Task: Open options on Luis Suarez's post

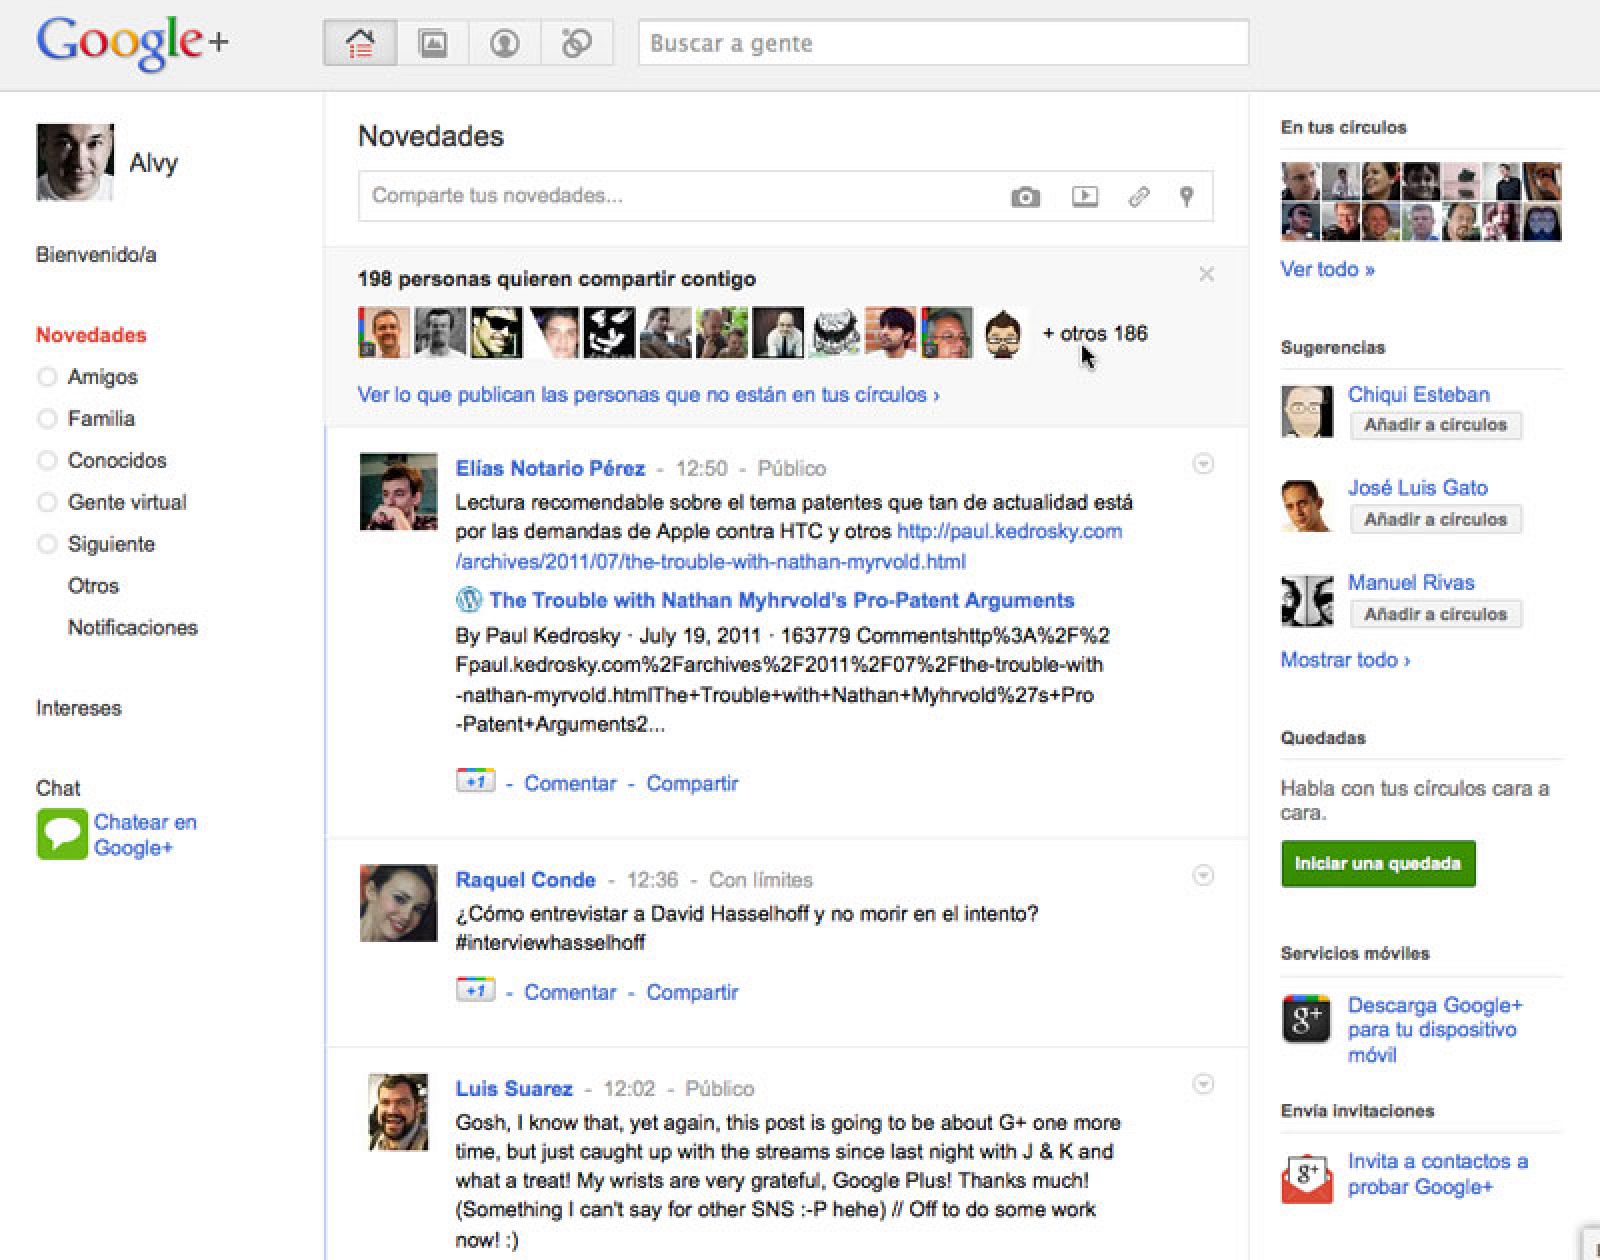Action: [x=1203, y=1084]
